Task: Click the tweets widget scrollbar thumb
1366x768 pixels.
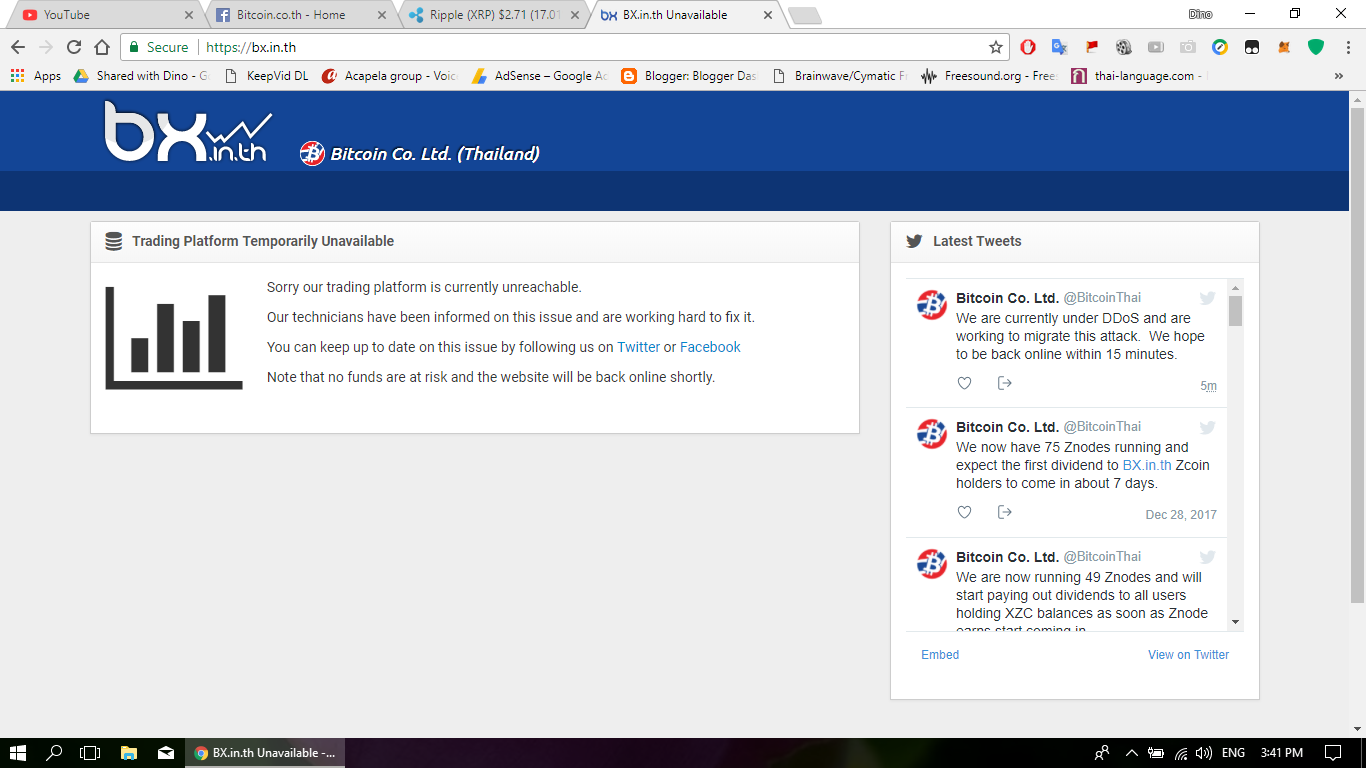Action: click(1236, 311)
